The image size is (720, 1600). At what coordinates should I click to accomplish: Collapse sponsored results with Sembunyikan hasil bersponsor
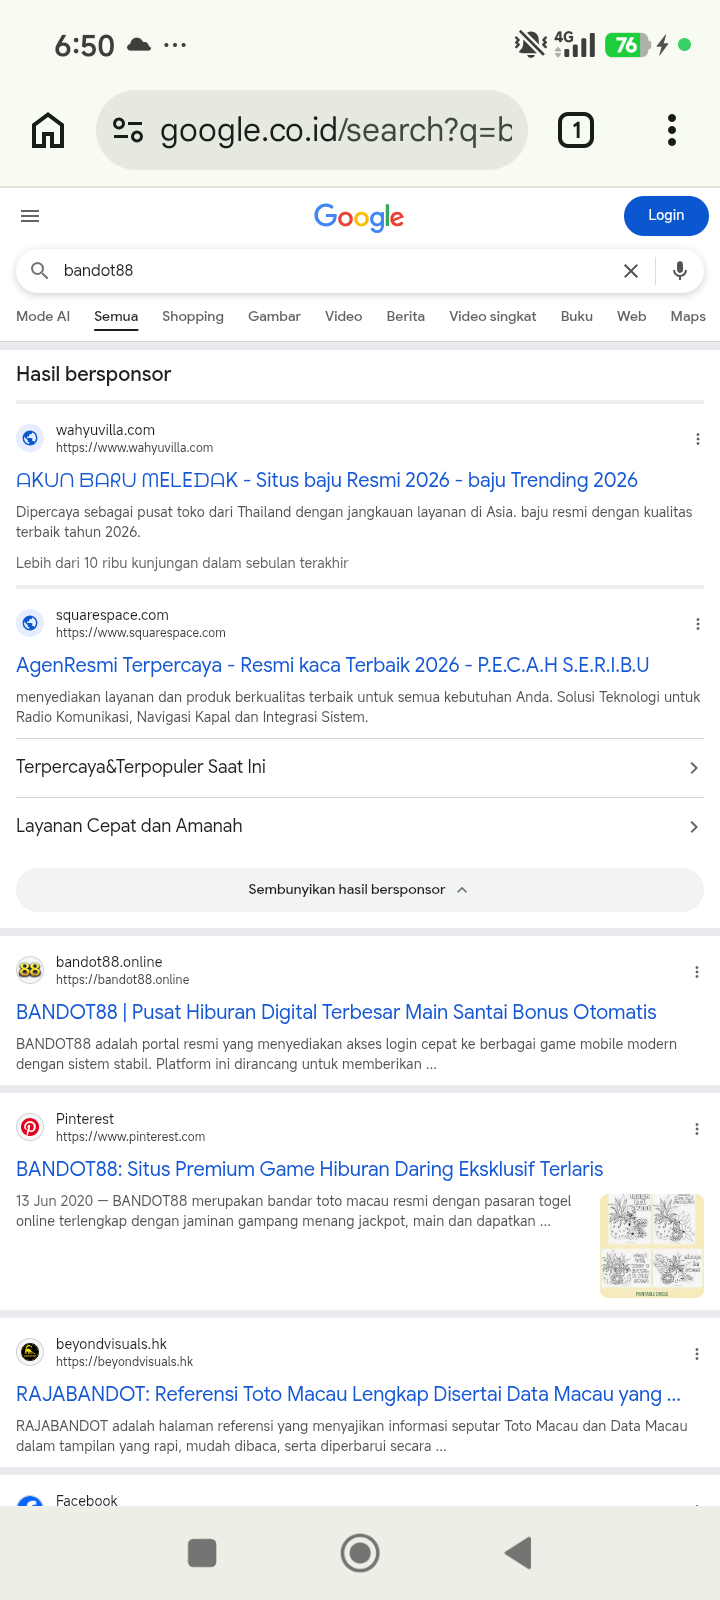pyautogui.click(x=360, y=890)
